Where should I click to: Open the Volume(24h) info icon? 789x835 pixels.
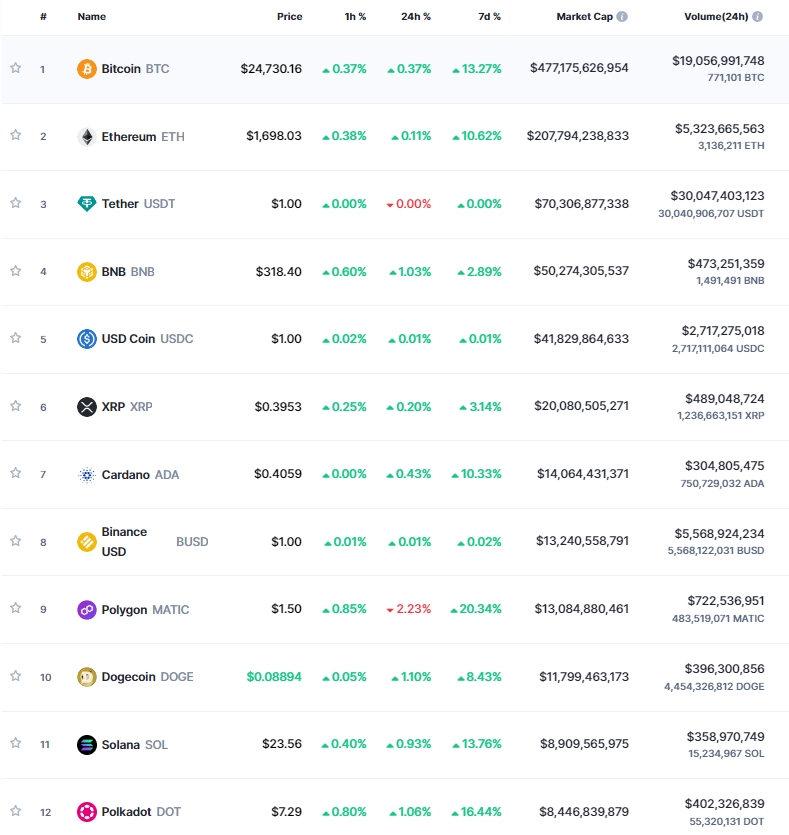click(x=758, y=17)
